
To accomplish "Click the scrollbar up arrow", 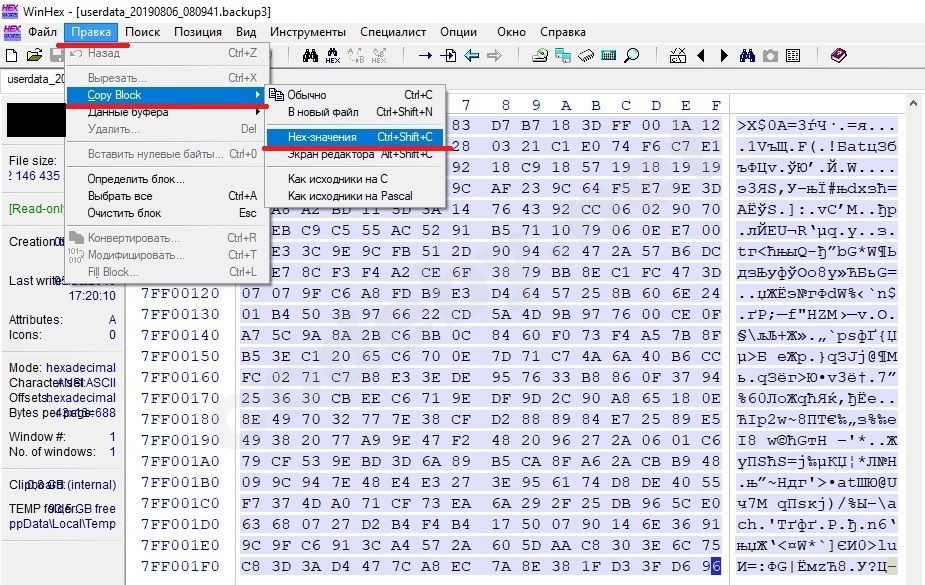I will [x=913, y=104].
